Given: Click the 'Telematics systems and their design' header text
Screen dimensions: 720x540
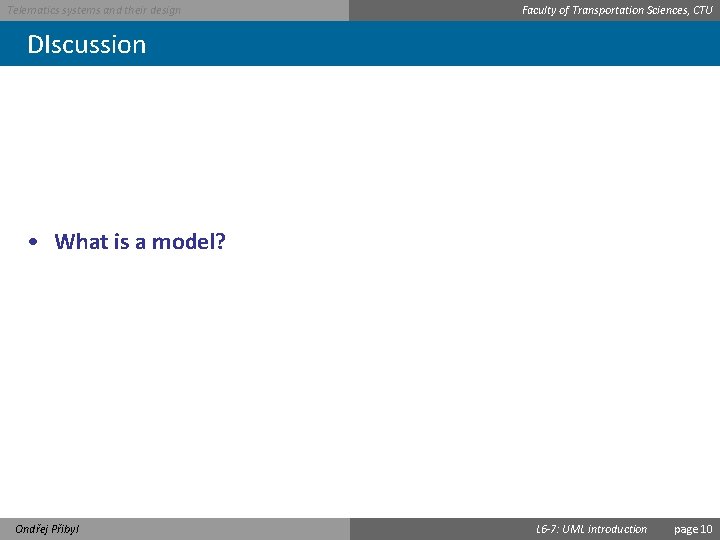Looking at the screenshot, I should pos(94,10).
